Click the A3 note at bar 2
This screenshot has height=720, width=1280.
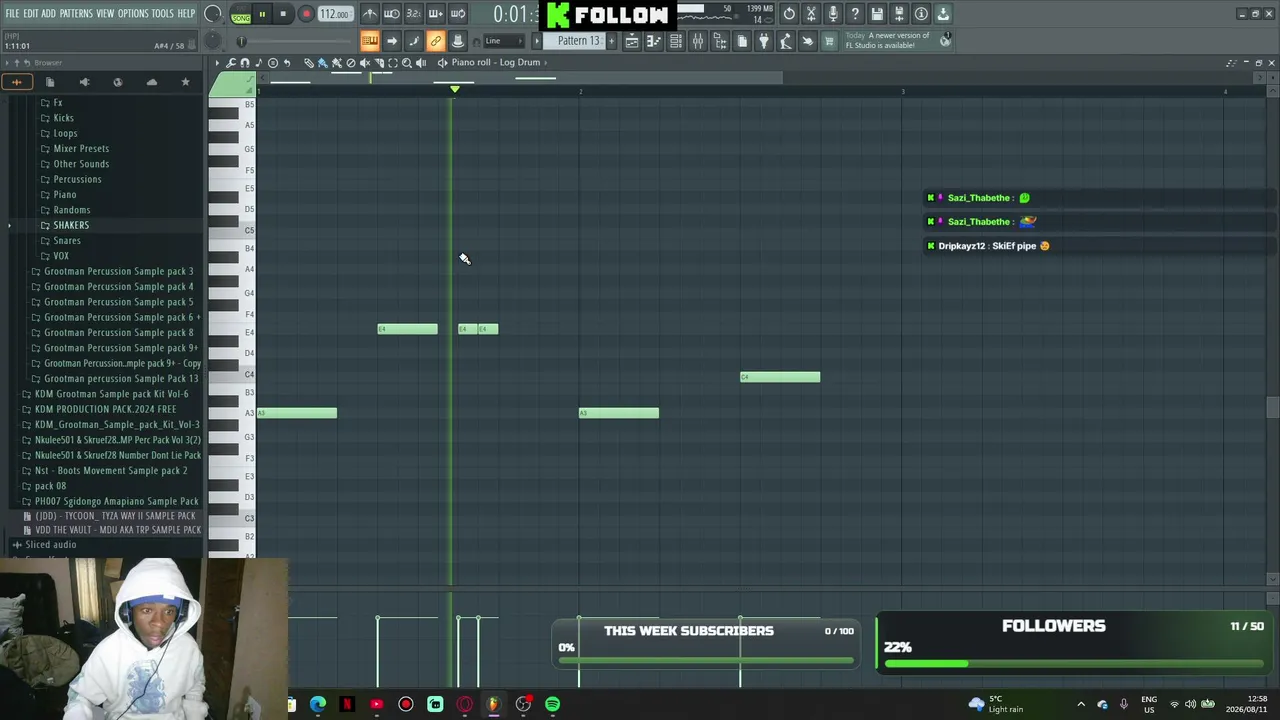pyautogui.click(x=619, y=413)
